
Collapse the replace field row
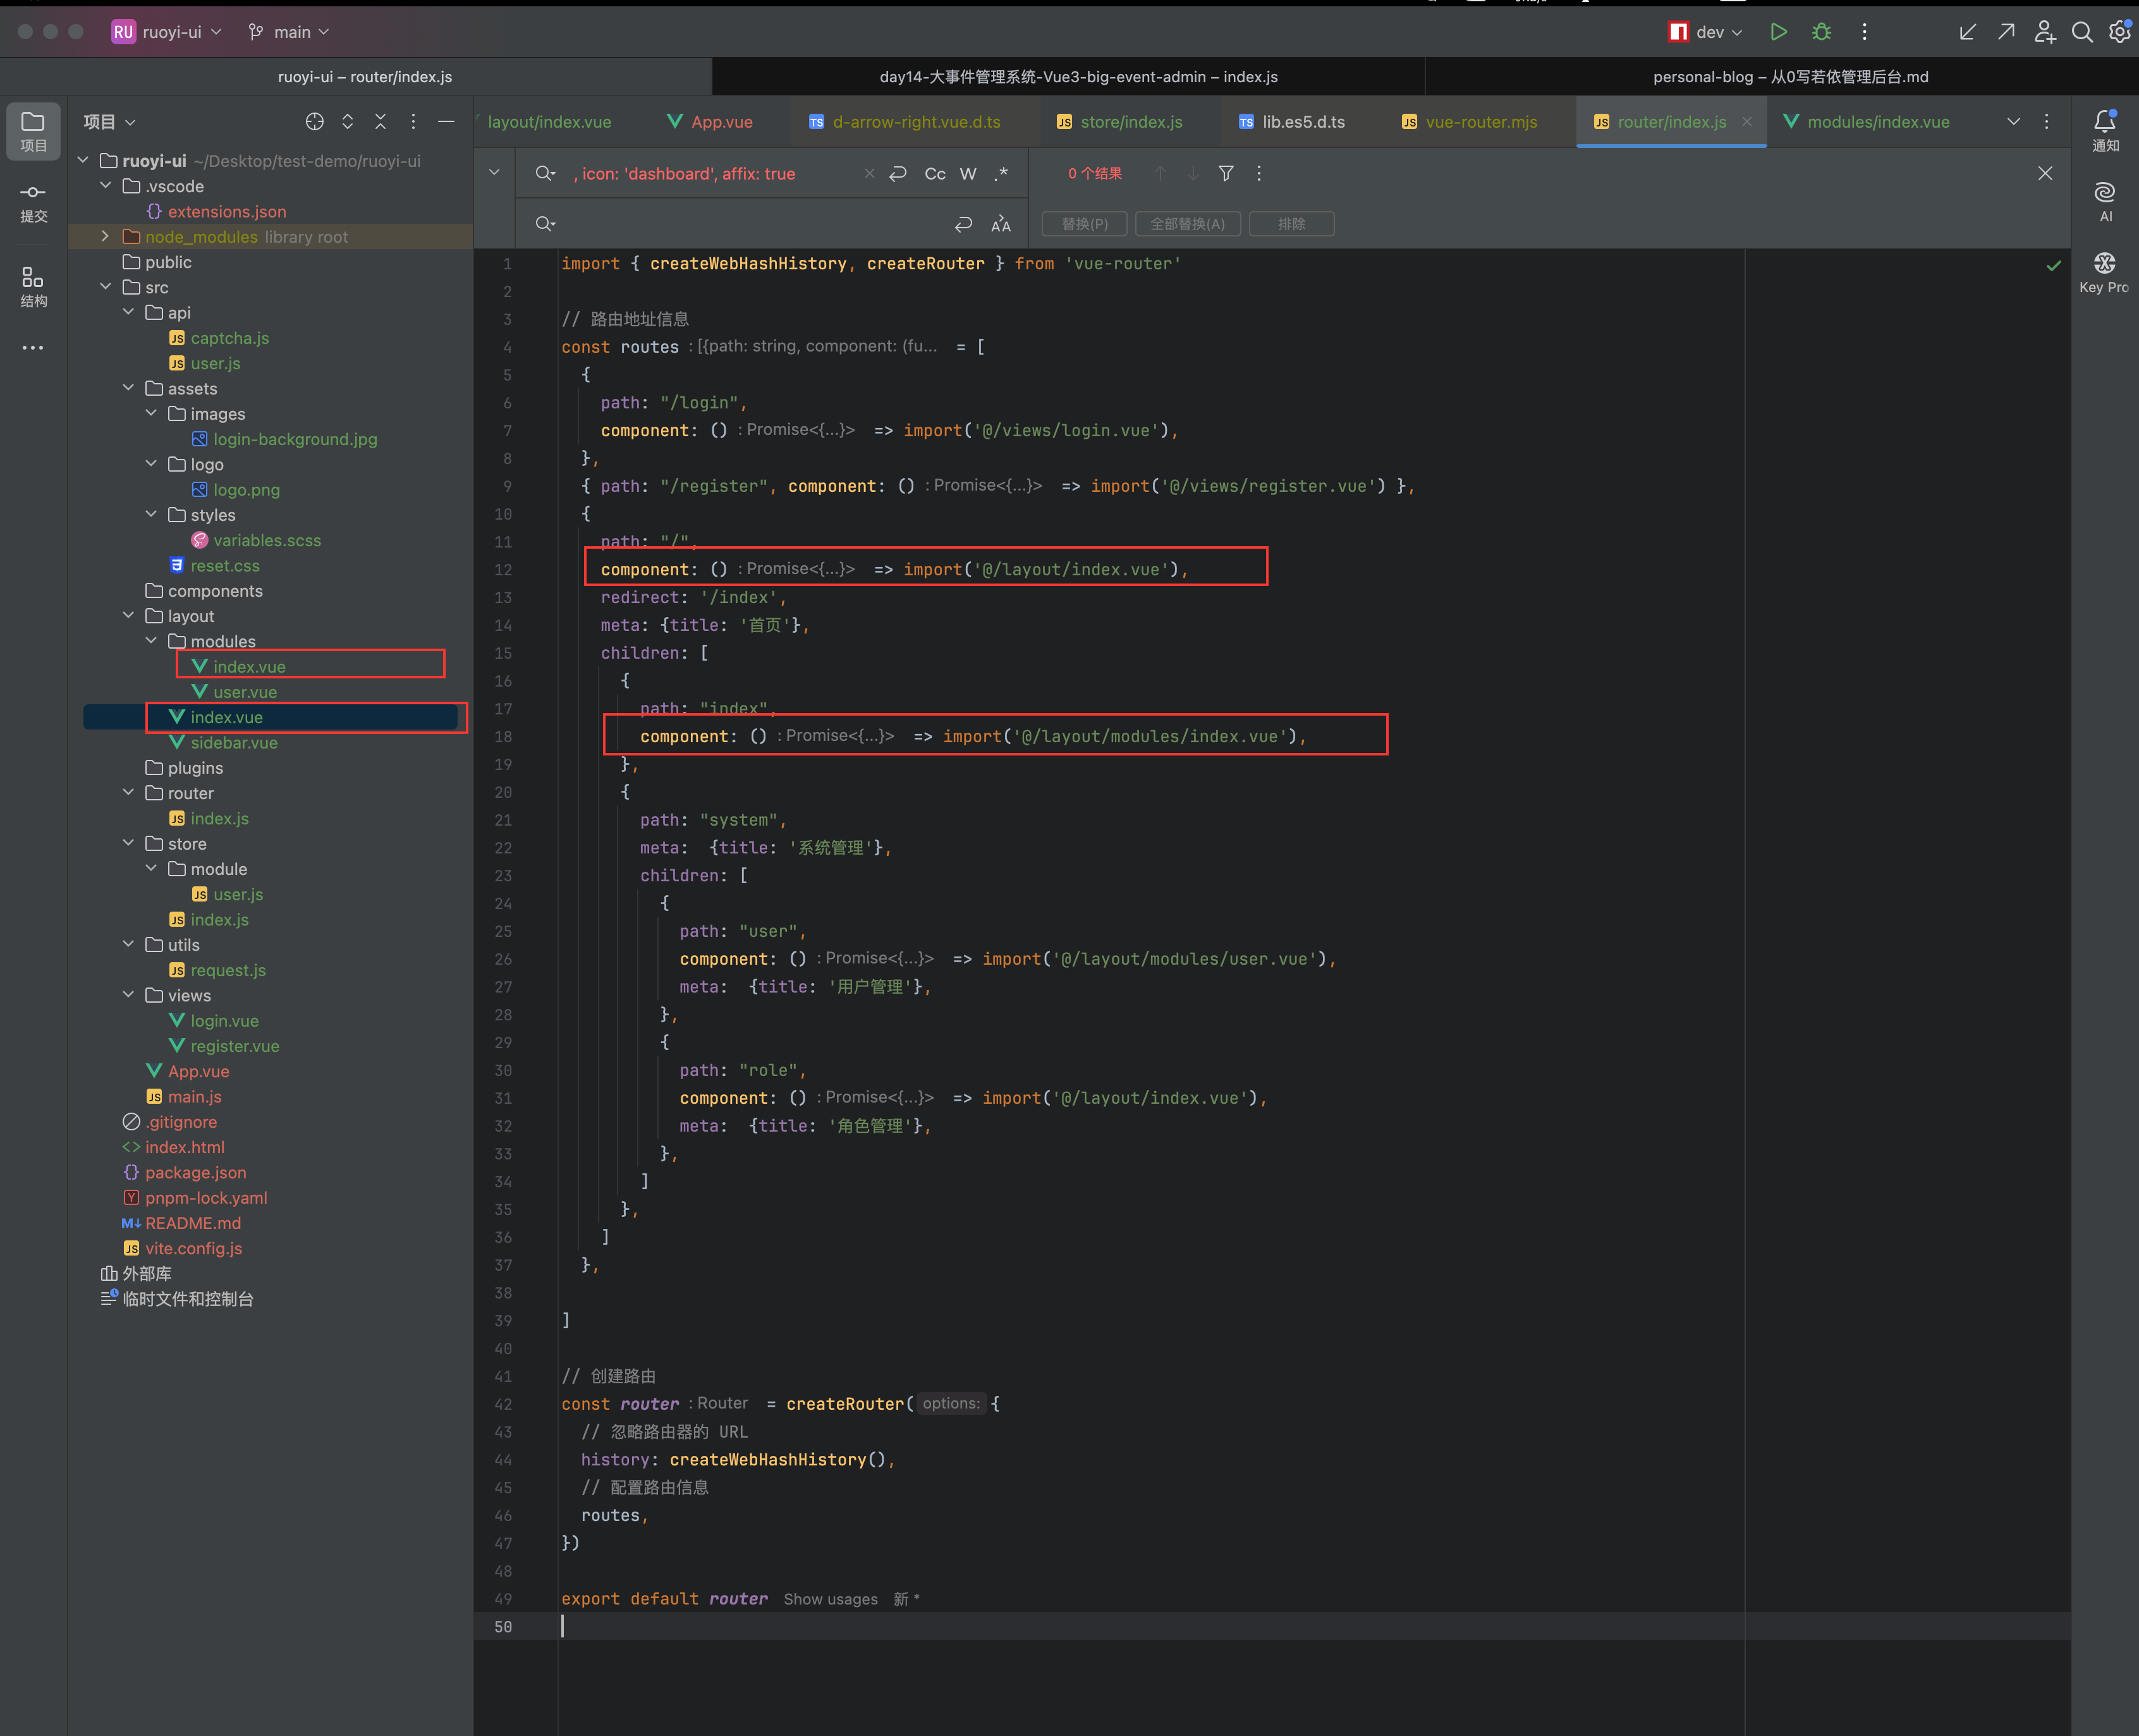click(494, 173)
